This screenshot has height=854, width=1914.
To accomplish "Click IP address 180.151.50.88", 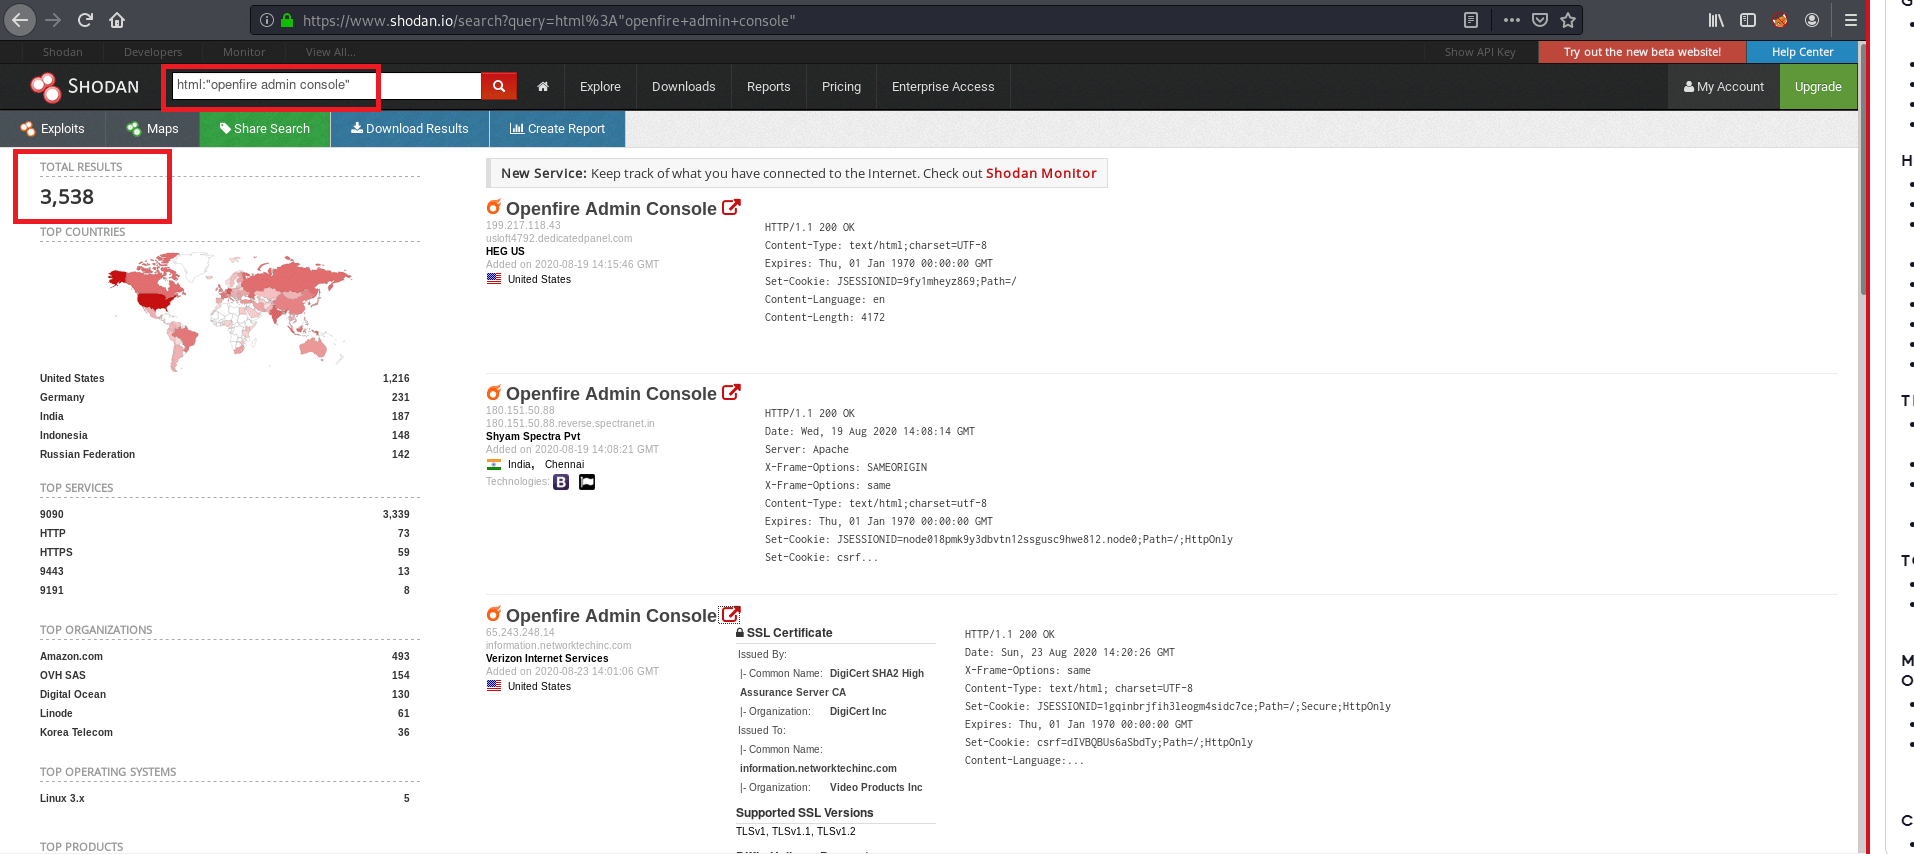I will [x=520, y=410].
